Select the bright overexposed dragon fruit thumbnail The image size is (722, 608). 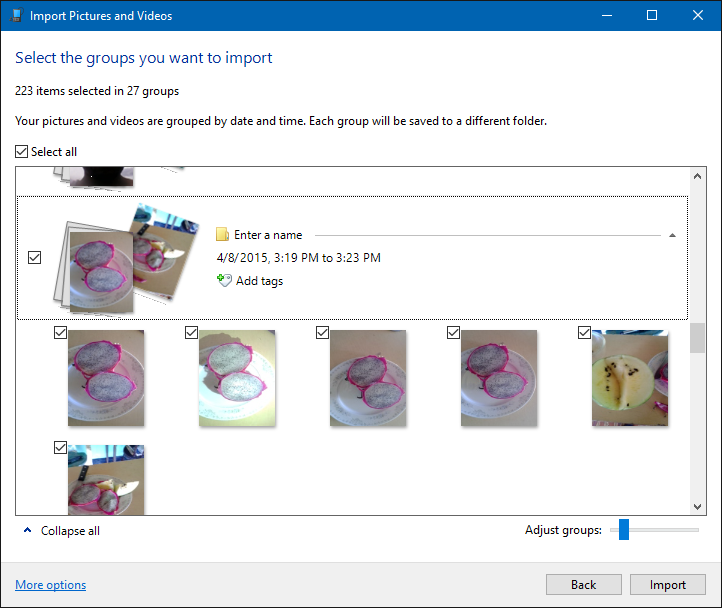[x=237, y=378]
